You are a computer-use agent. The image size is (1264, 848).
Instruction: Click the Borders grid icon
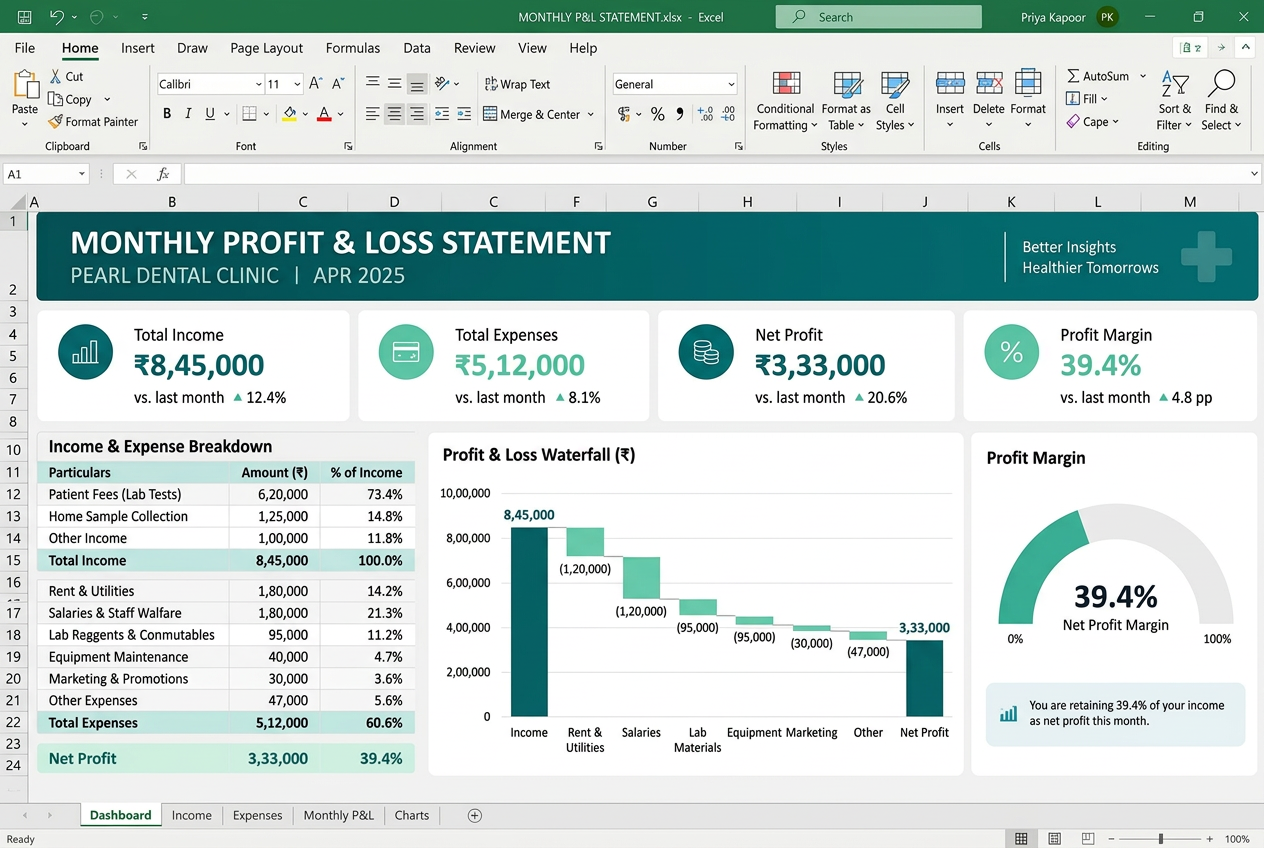pos(250,114)
